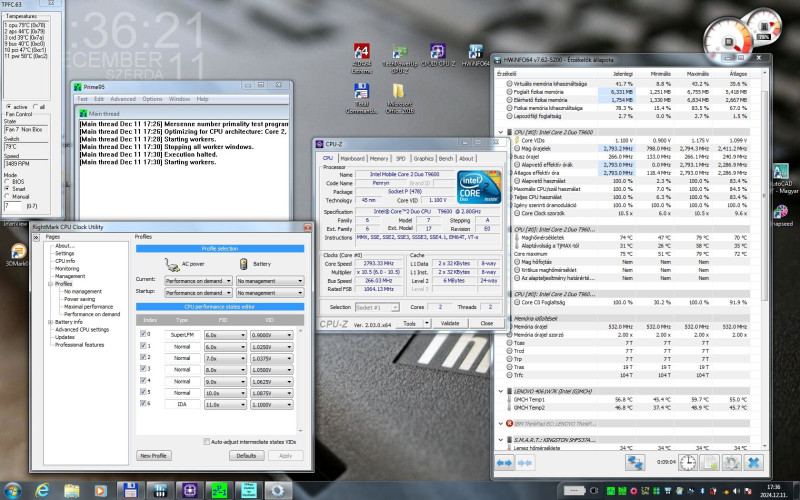Click the manual fan level input field

(13, 206)
